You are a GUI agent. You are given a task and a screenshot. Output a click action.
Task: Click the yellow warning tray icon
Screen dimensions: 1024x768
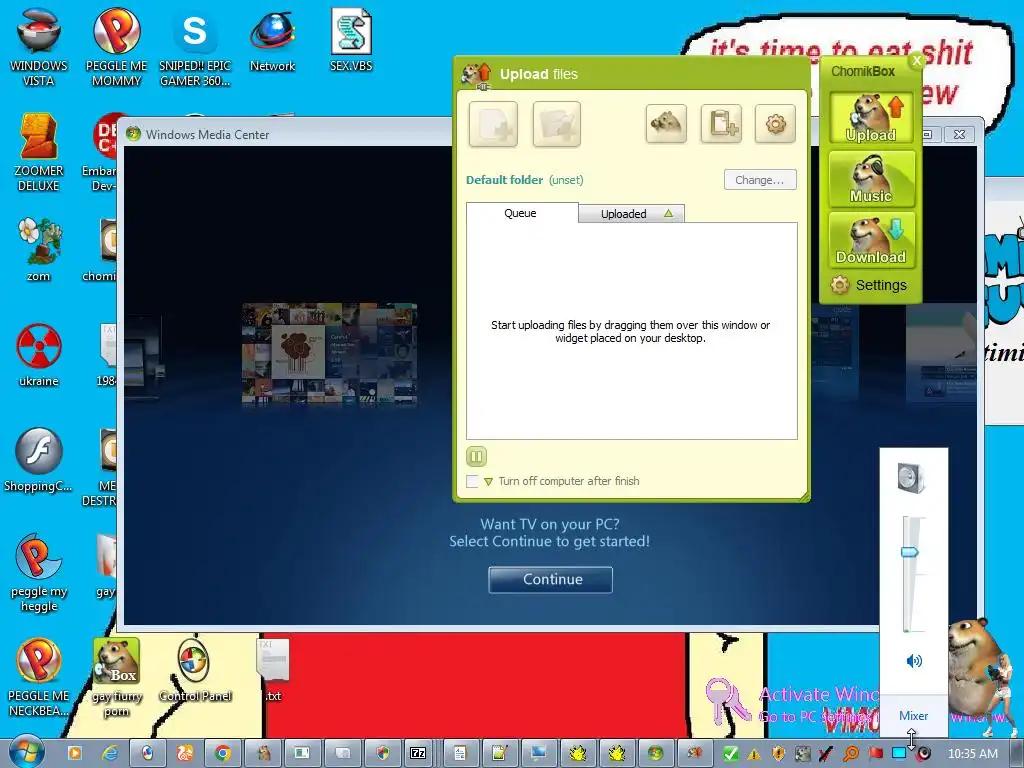(754, 754)
